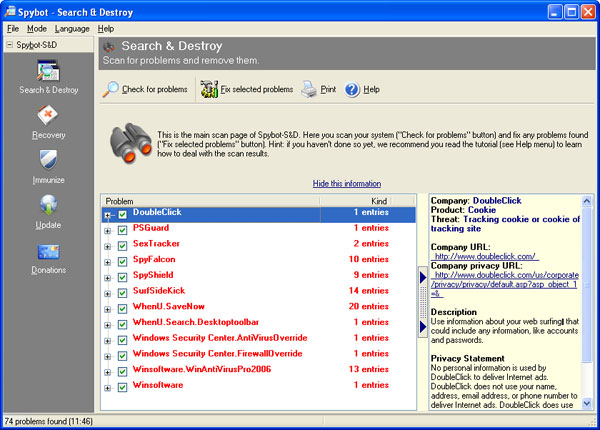Image resolution: width=600 pixels, height=430 pixels.
Task: Expand the SpyShield tree node
Action: pyautogui.click(x=108, y=278)
